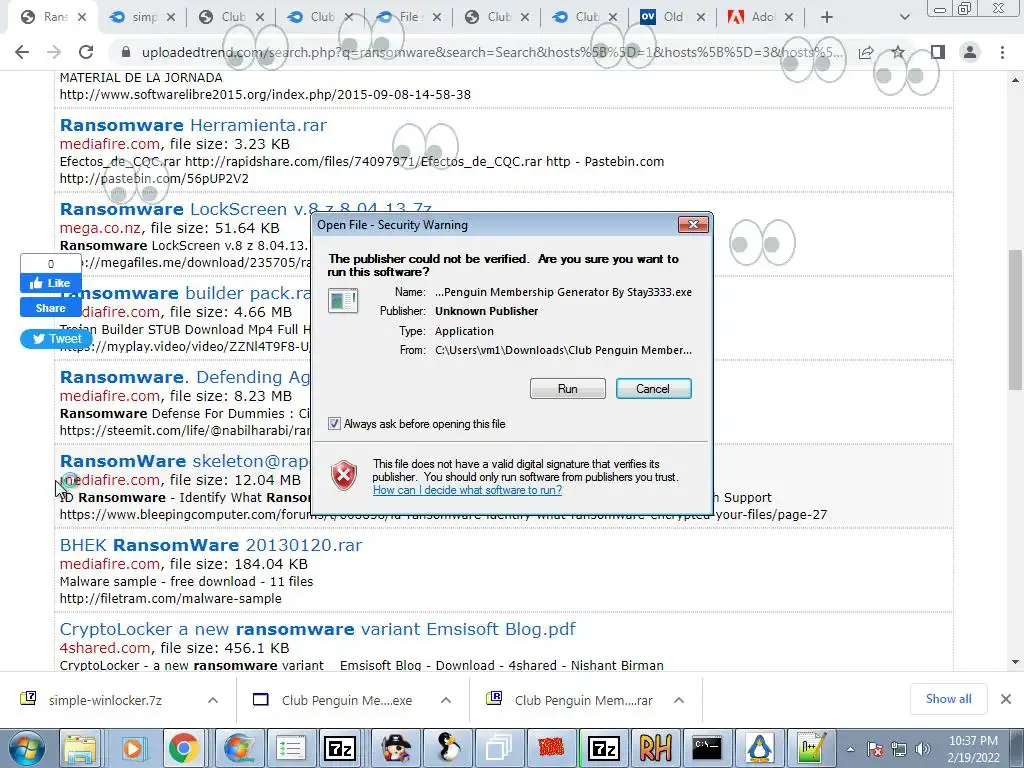Click the Chrome back arrow
This screenshot has width=1024, height=768.
[x=22, y=52]
